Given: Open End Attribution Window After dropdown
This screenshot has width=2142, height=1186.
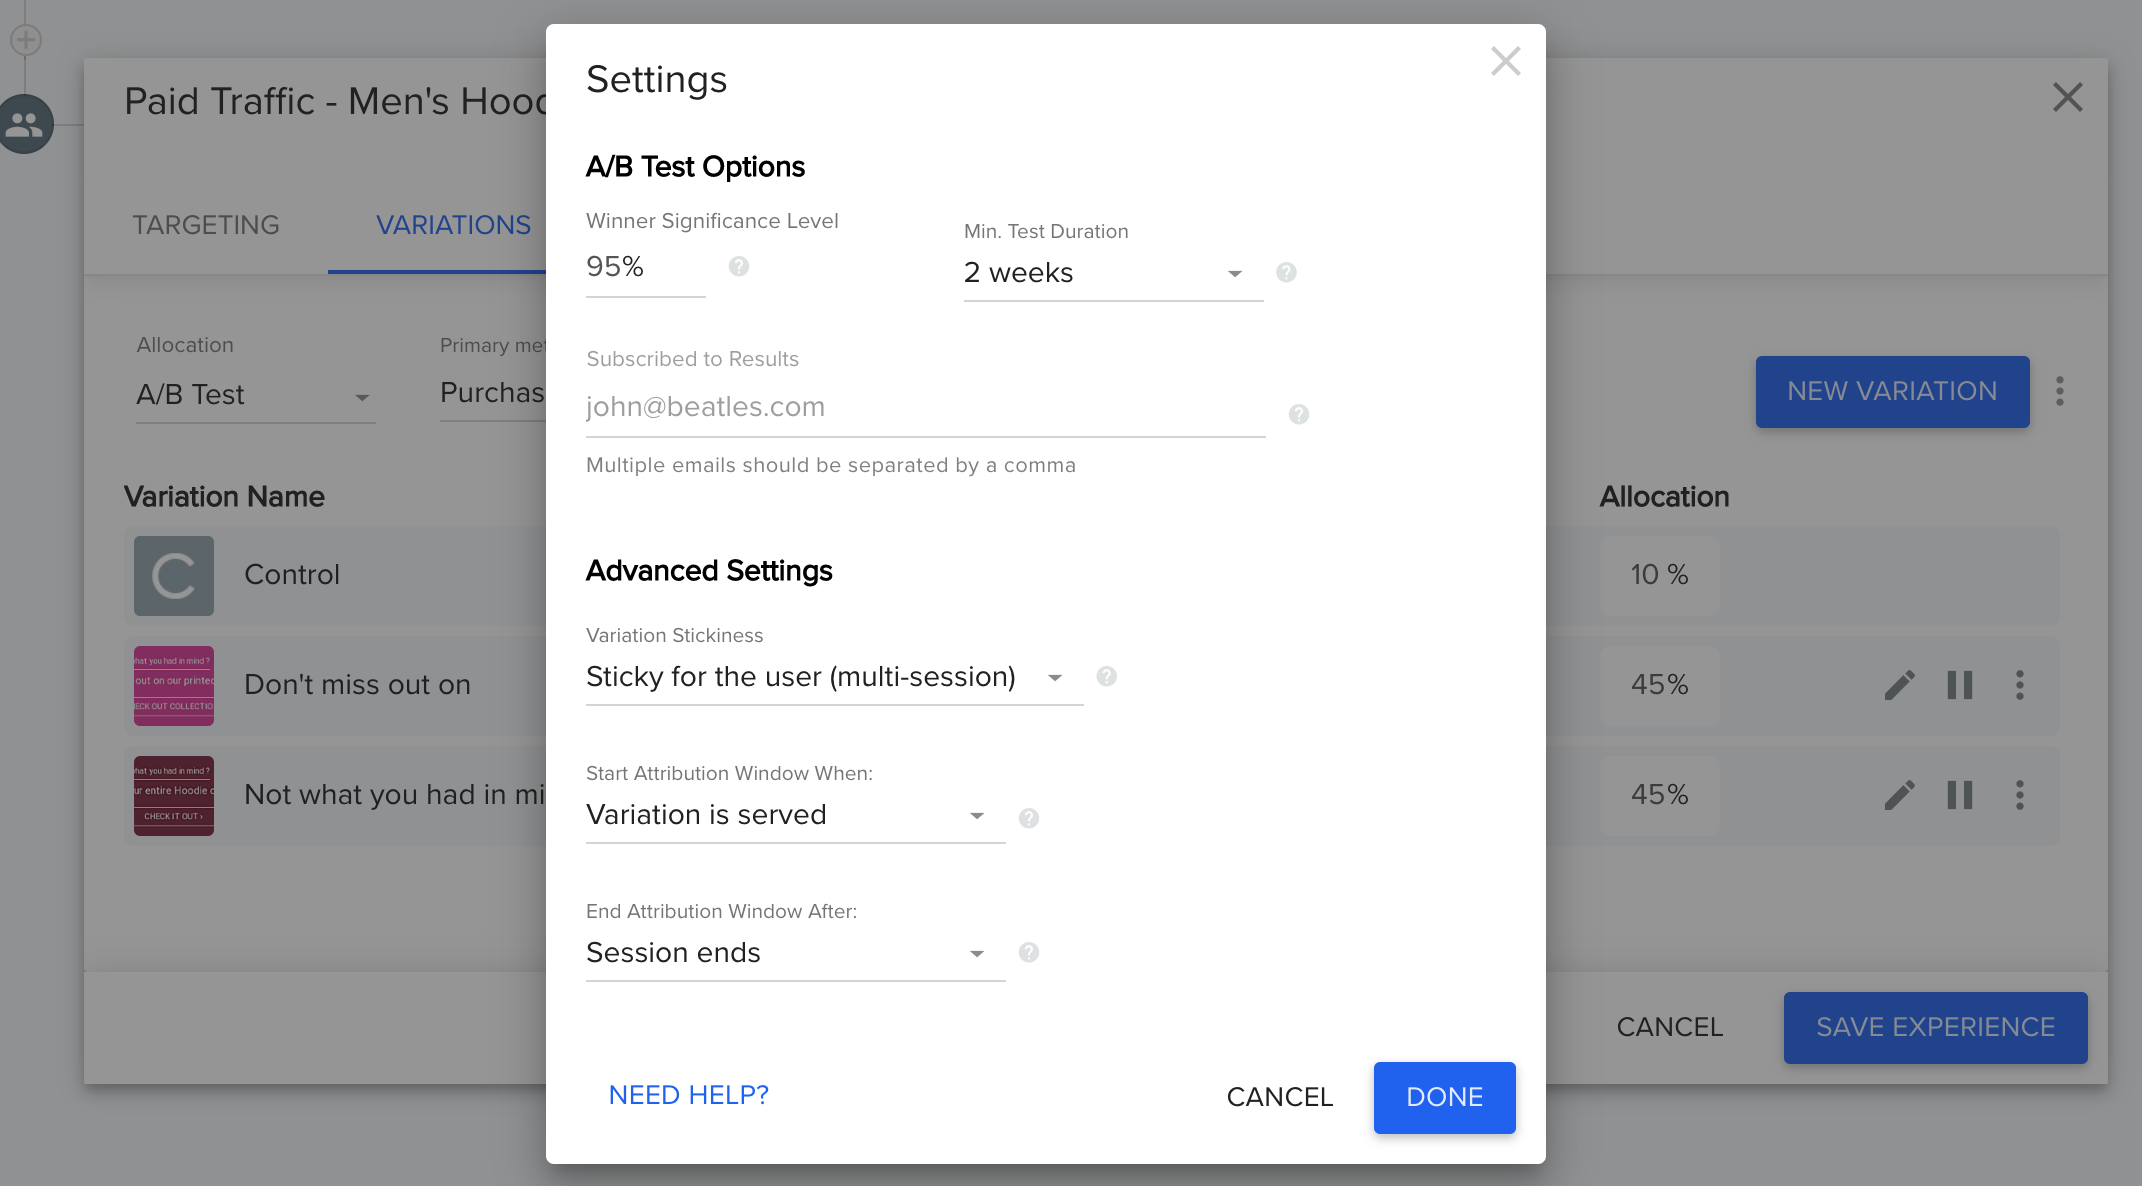Looking at the screenshot, I should point(795,954).
